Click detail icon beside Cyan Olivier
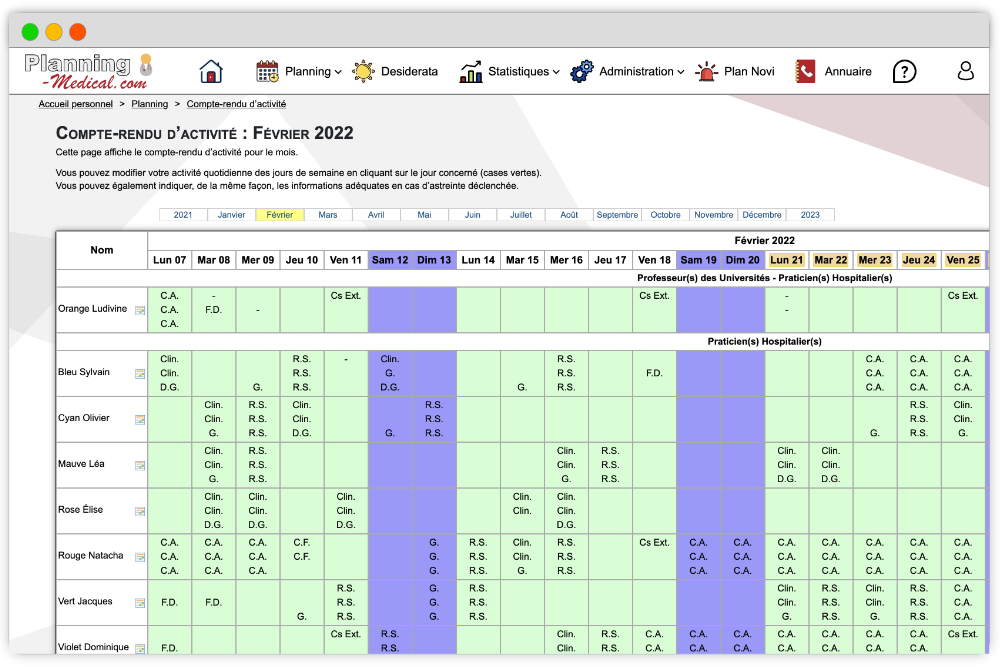1000x667 pixels. point(140,419)
